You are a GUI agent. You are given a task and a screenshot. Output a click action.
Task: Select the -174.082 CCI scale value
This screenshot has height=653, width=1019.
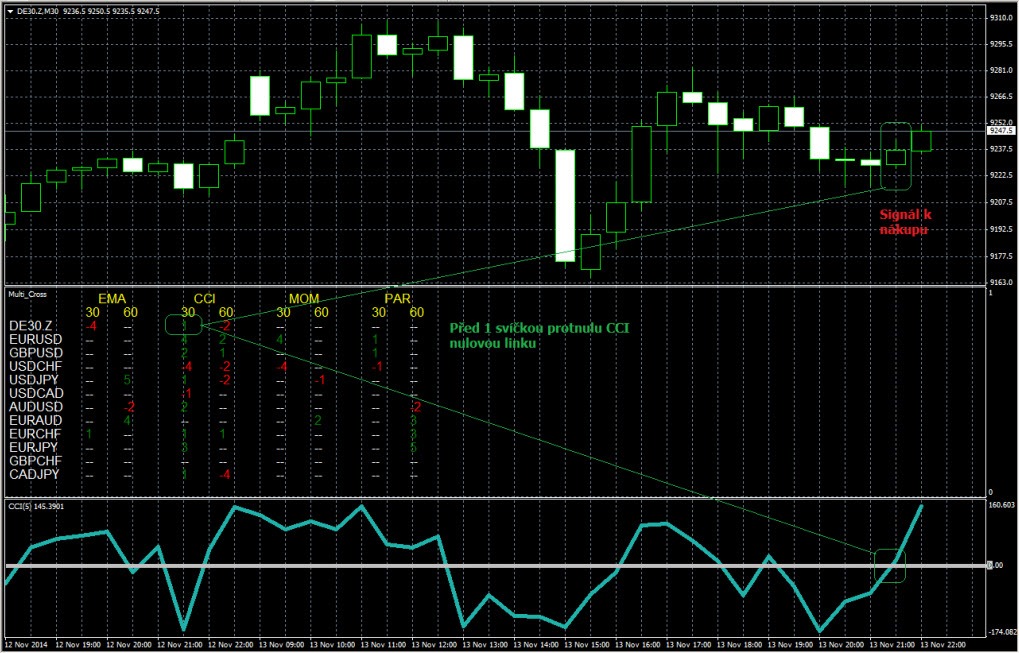point(1003,632)
